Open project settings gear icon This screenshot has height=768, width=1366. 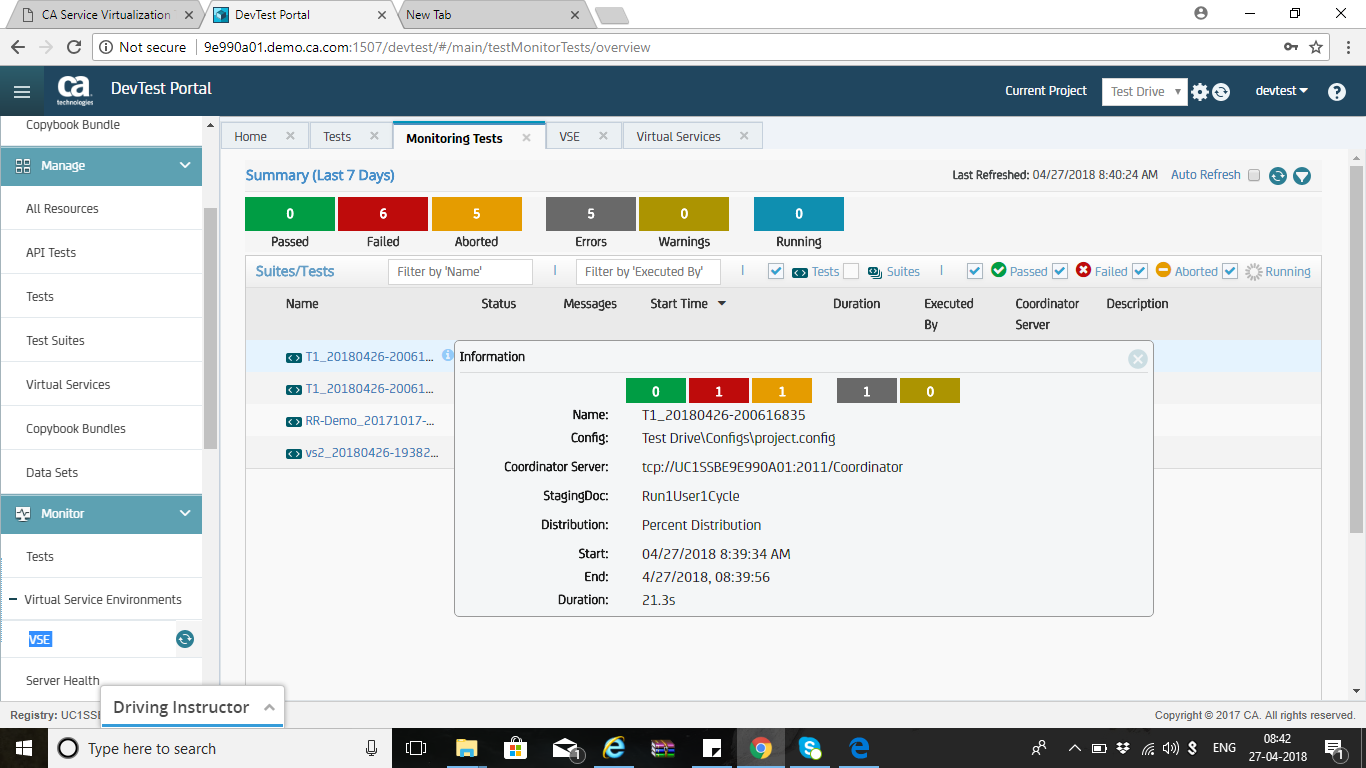tap(1200, 92)
